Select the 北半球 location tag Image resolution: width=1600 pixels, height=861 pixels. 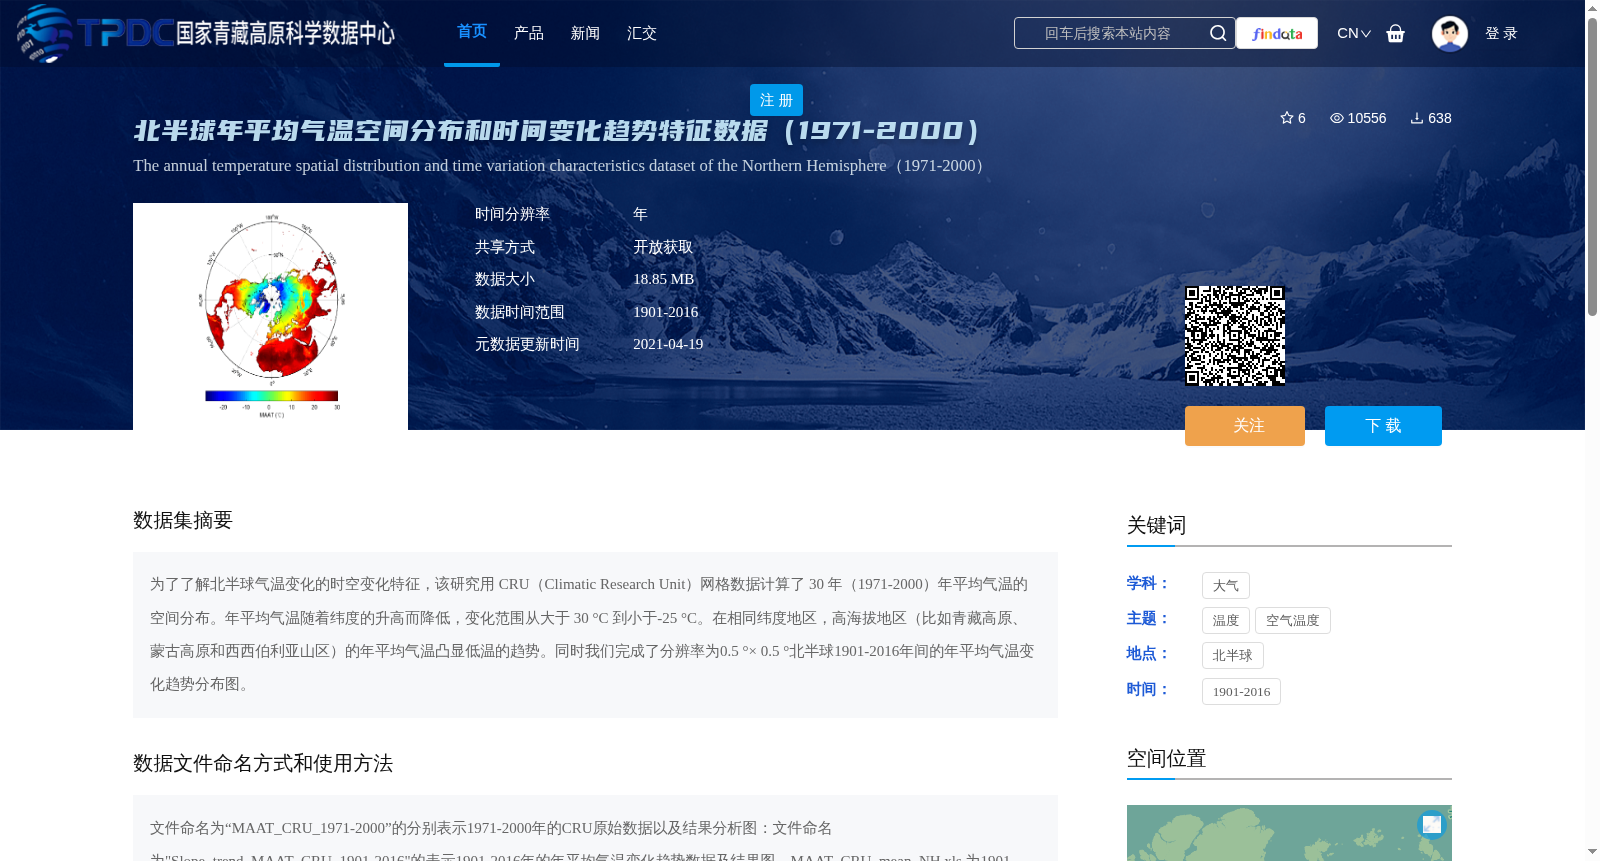pyautogui.click(x=1233, y=656)
